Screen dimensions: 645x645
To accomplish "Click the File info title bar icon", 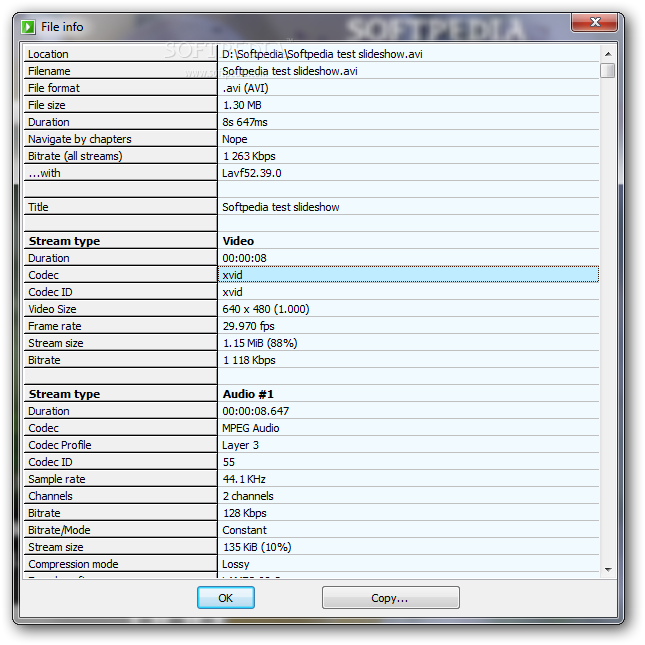I will [28, 27].
